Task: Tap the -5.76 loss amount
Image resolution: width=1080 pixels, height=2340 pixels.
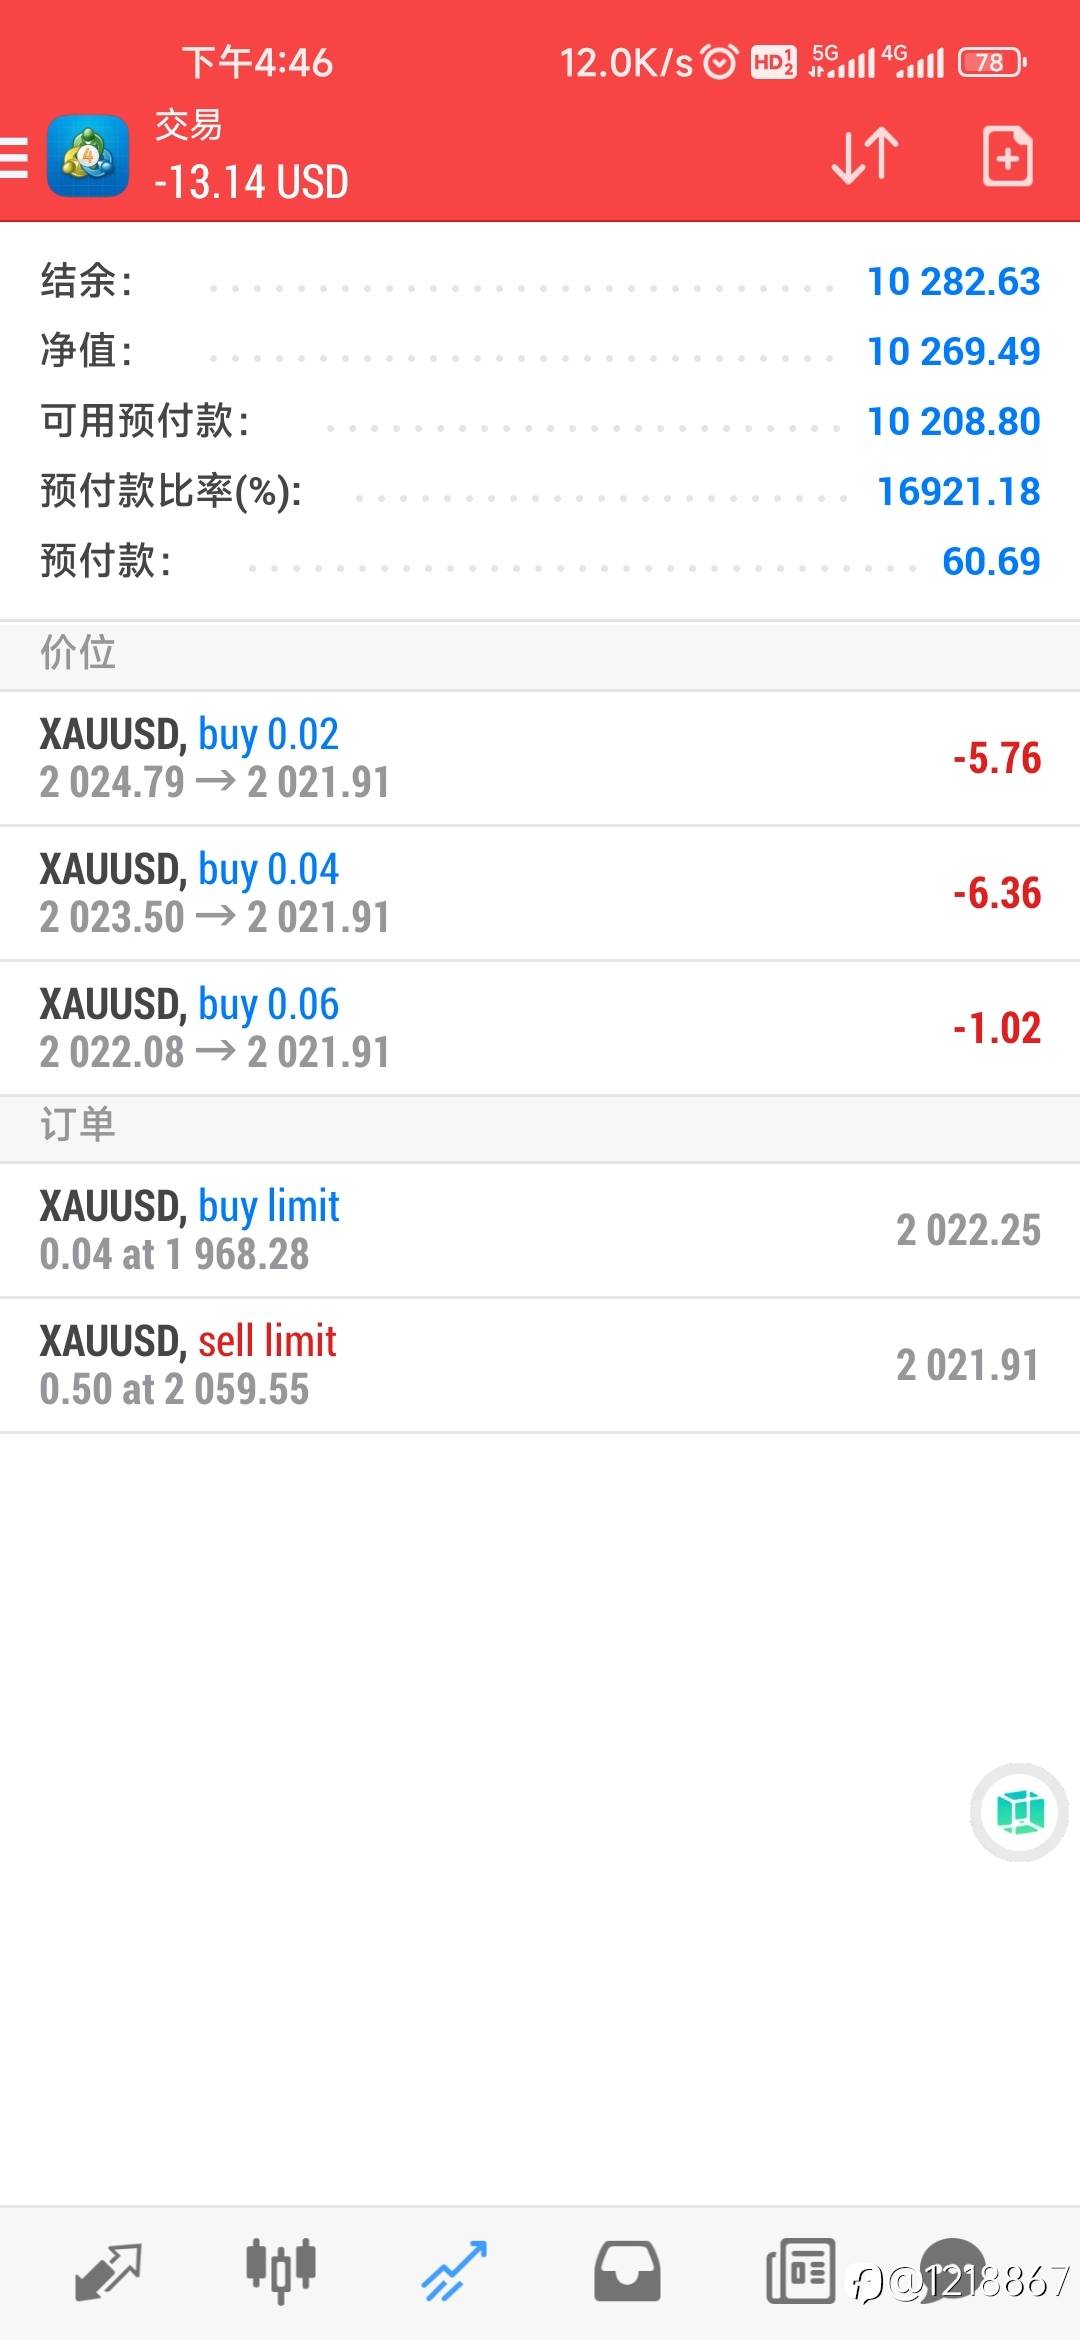Action: [x=997, y=758]
